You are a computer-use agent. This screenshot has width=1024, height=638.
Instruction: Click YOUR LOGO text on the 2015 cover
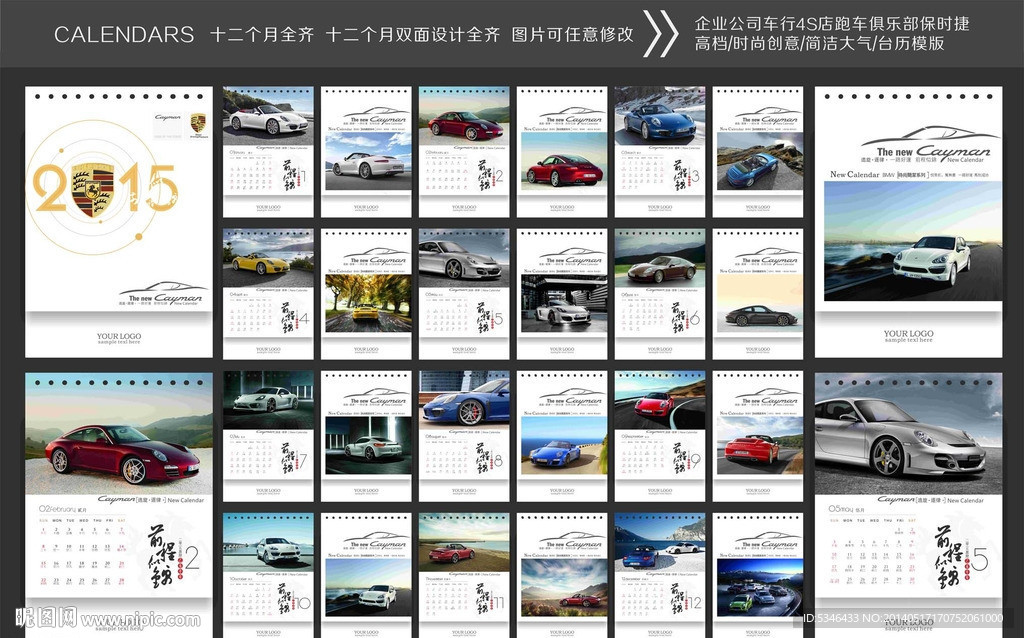point(119,338)
